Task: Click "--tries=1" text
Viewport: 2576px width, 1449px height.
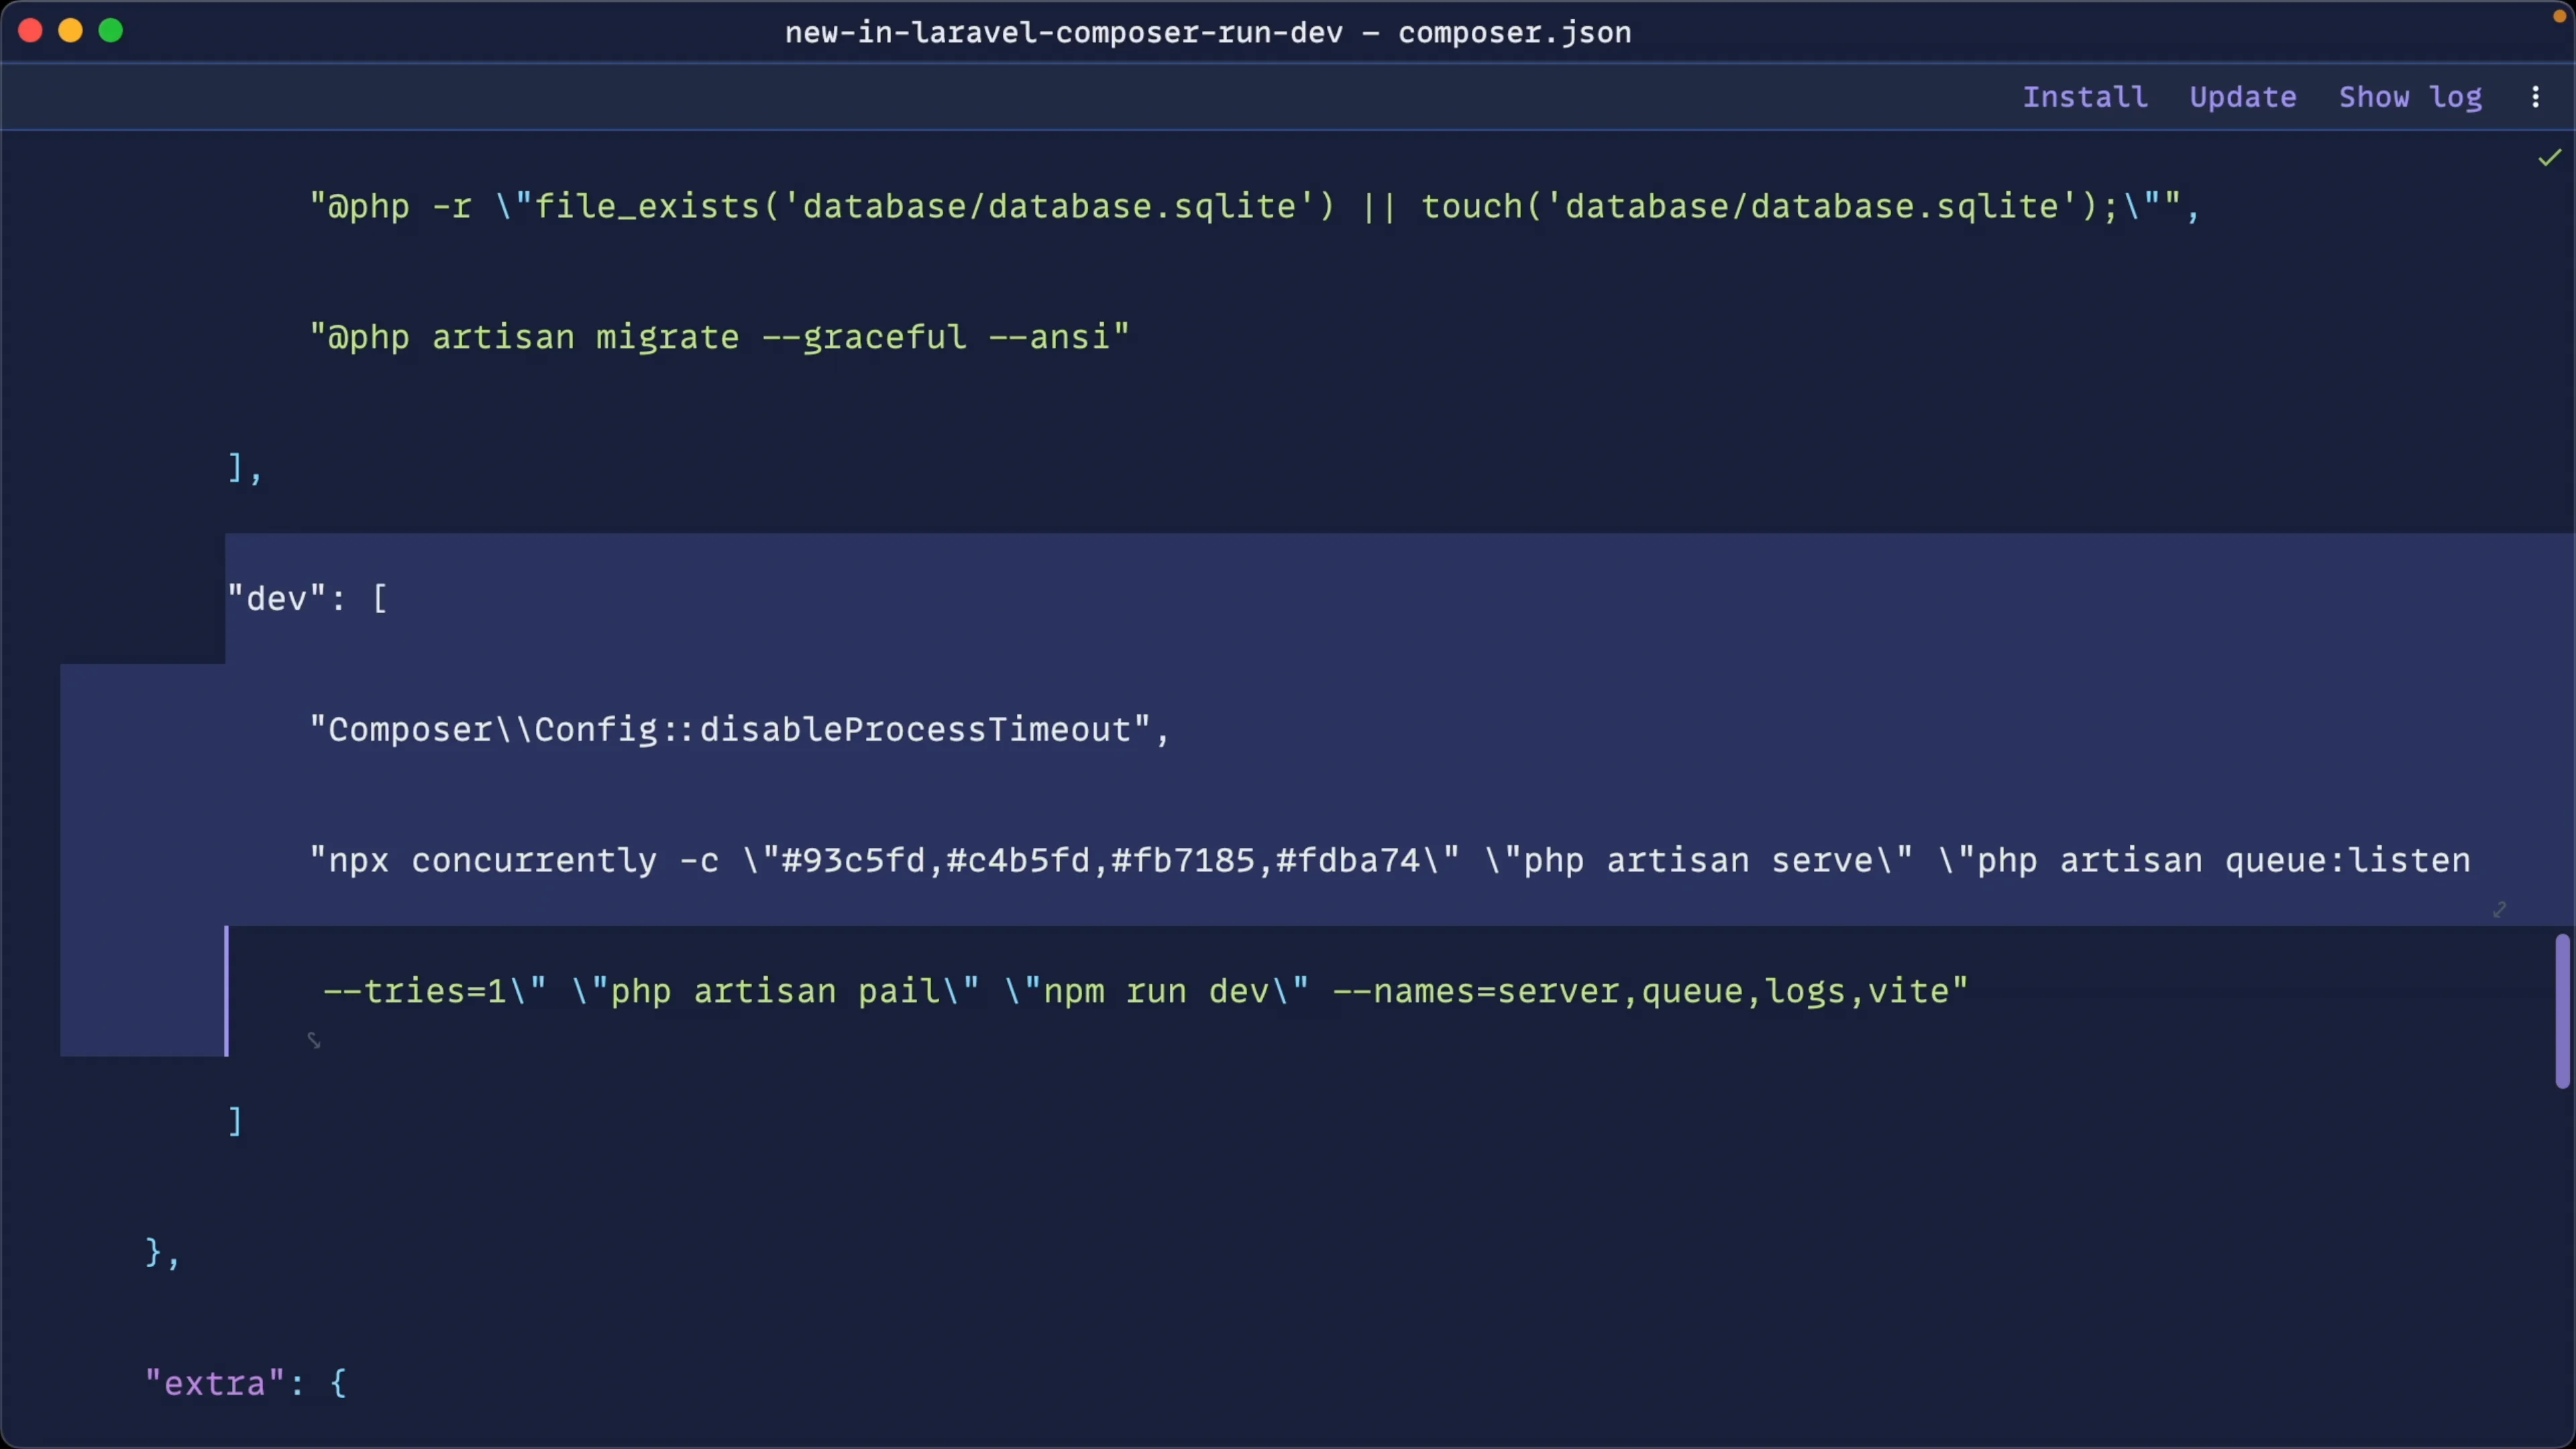Action: tap(414, 992)
